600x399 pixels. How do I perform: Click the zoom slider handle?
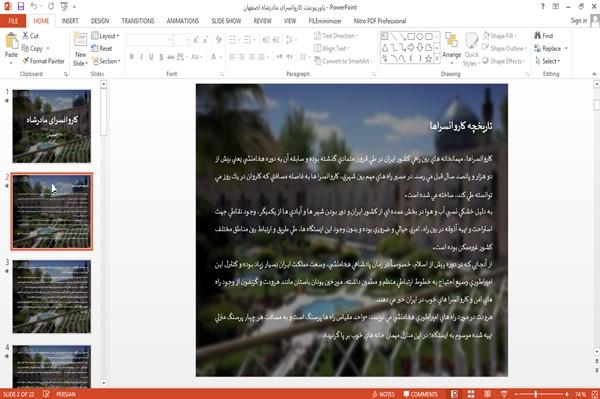[x=536, y=394]
